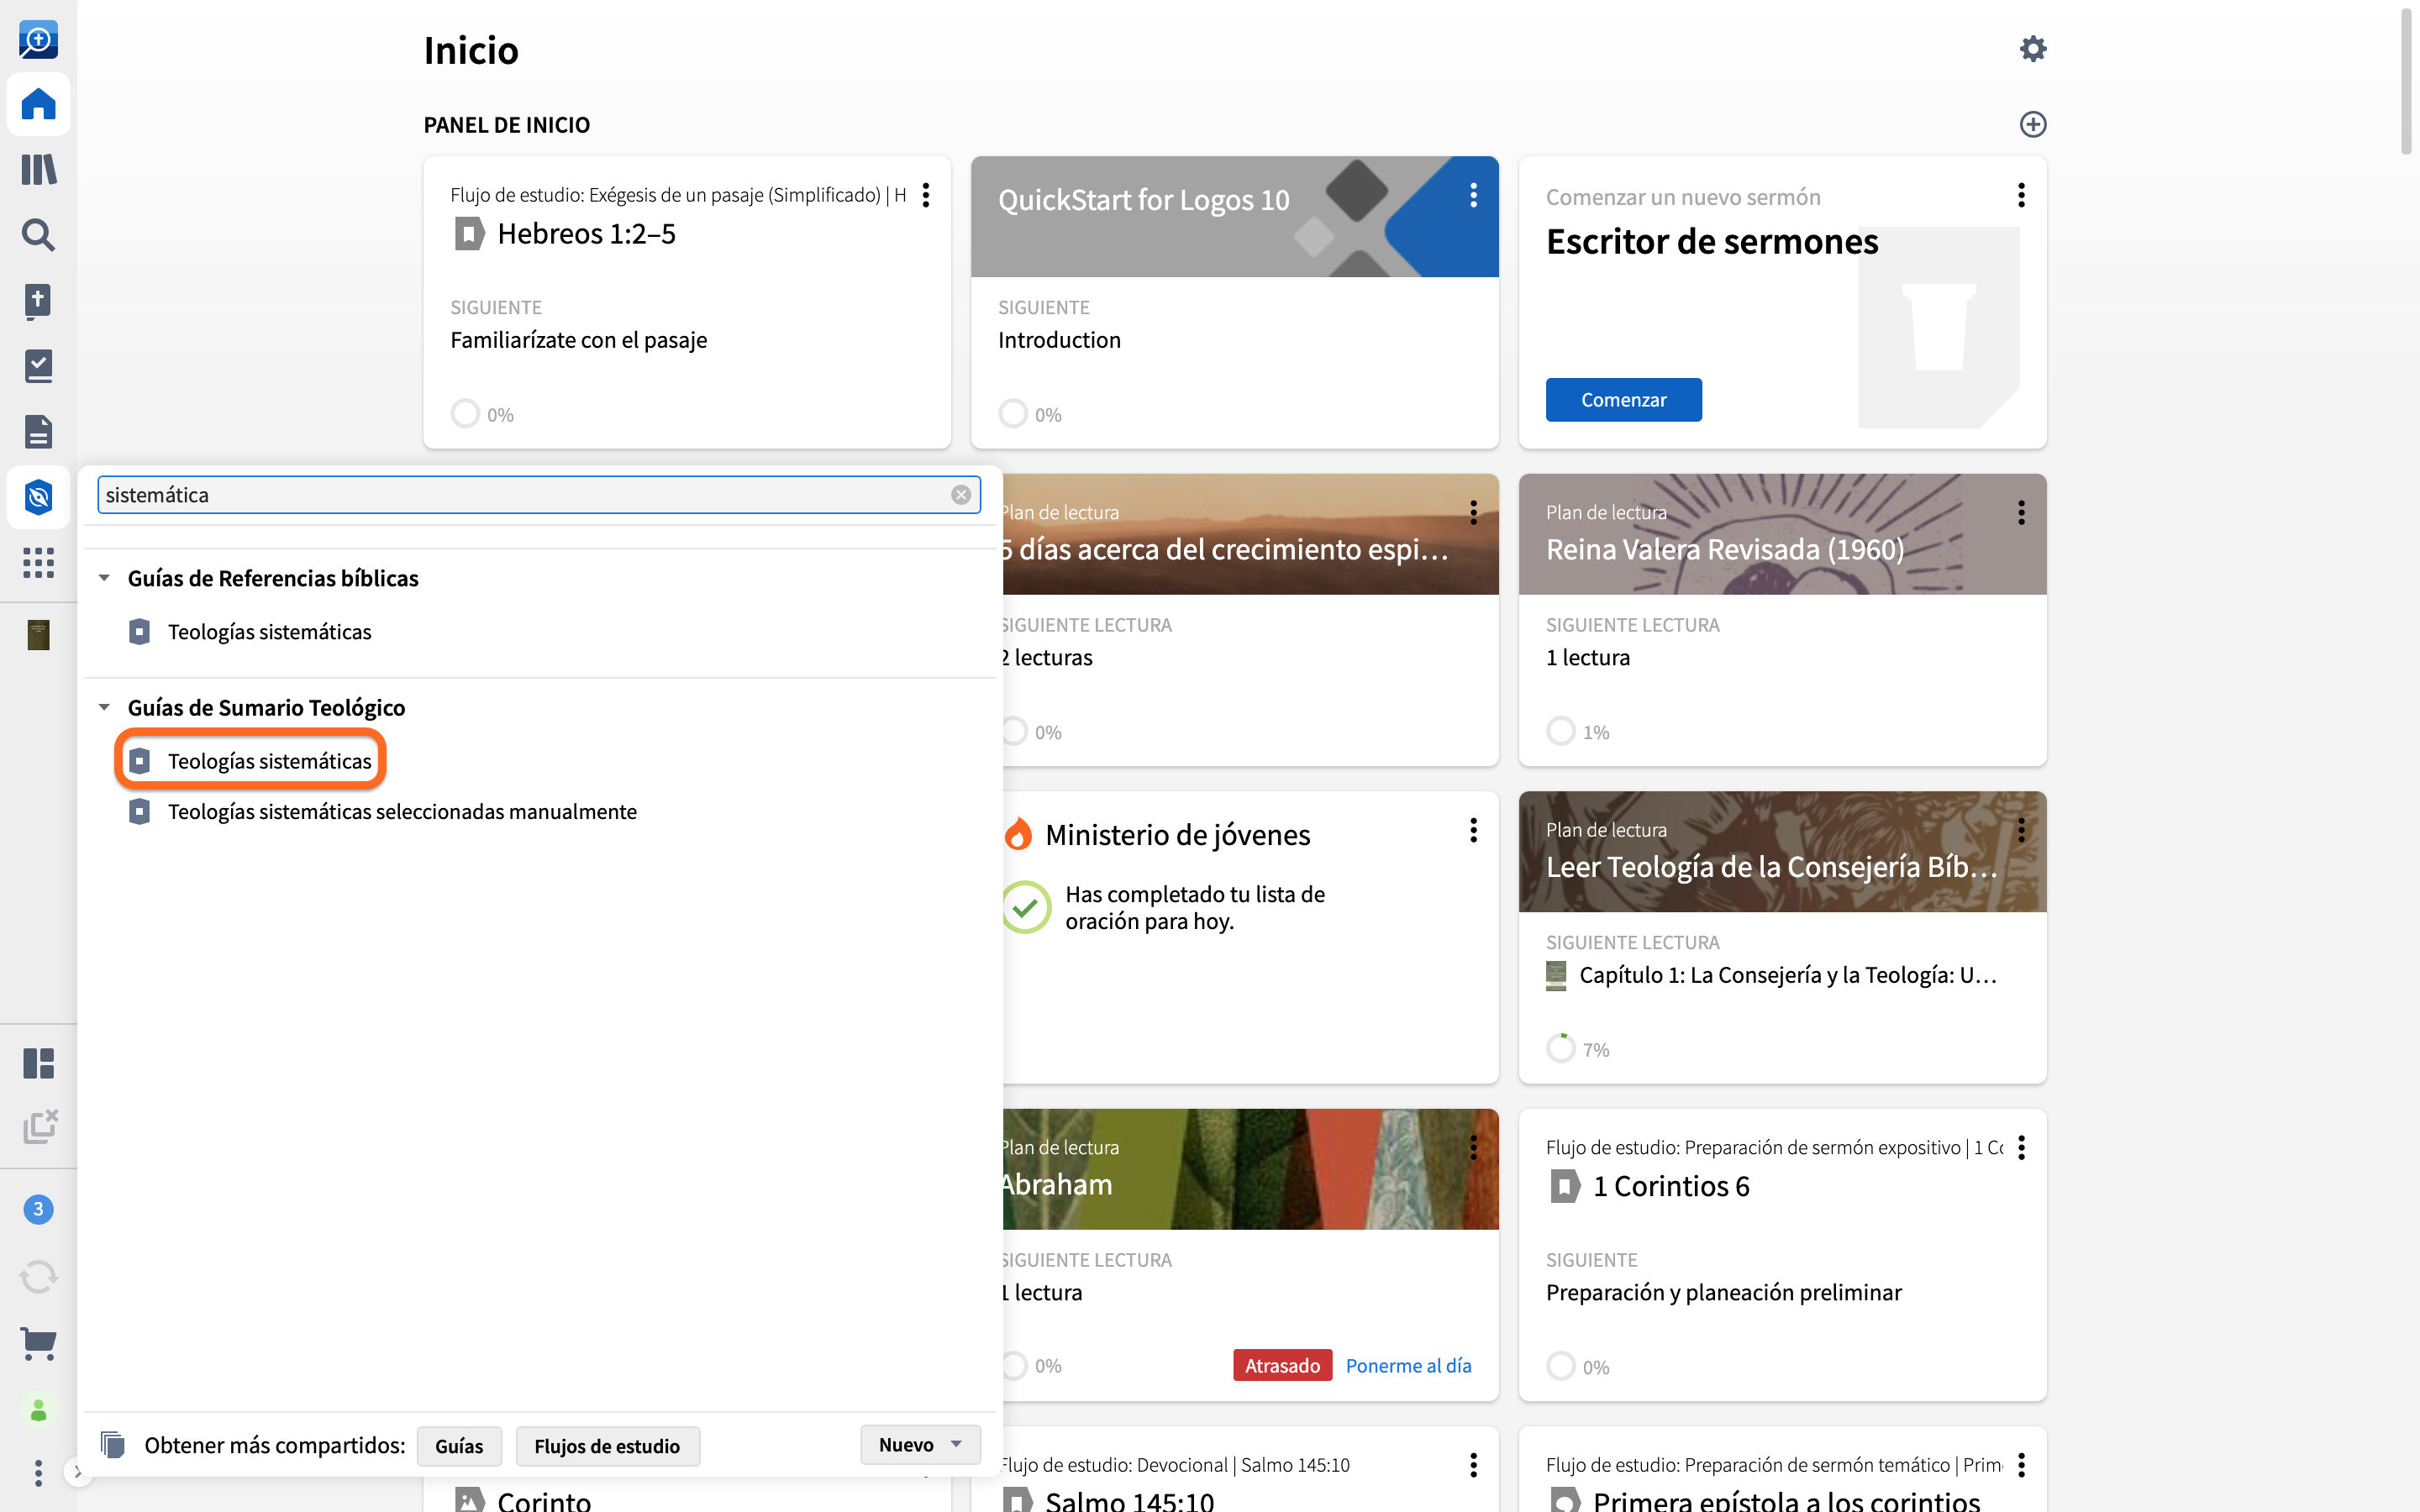The height and width of the screenshot is (1512, 2420).
Task: Click Familiarízate con el pasaje next step
Action: coord(579,340)
